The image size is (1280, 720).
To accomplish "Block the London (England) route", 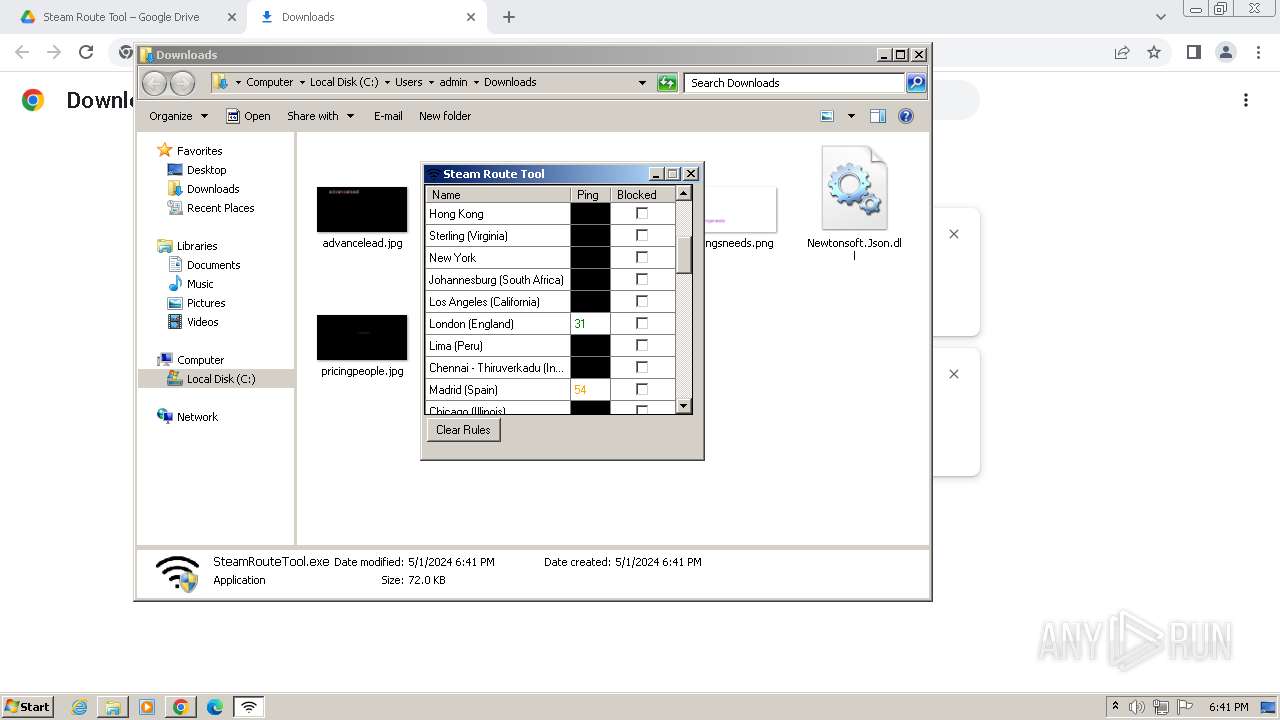I will tap(642, 323).
